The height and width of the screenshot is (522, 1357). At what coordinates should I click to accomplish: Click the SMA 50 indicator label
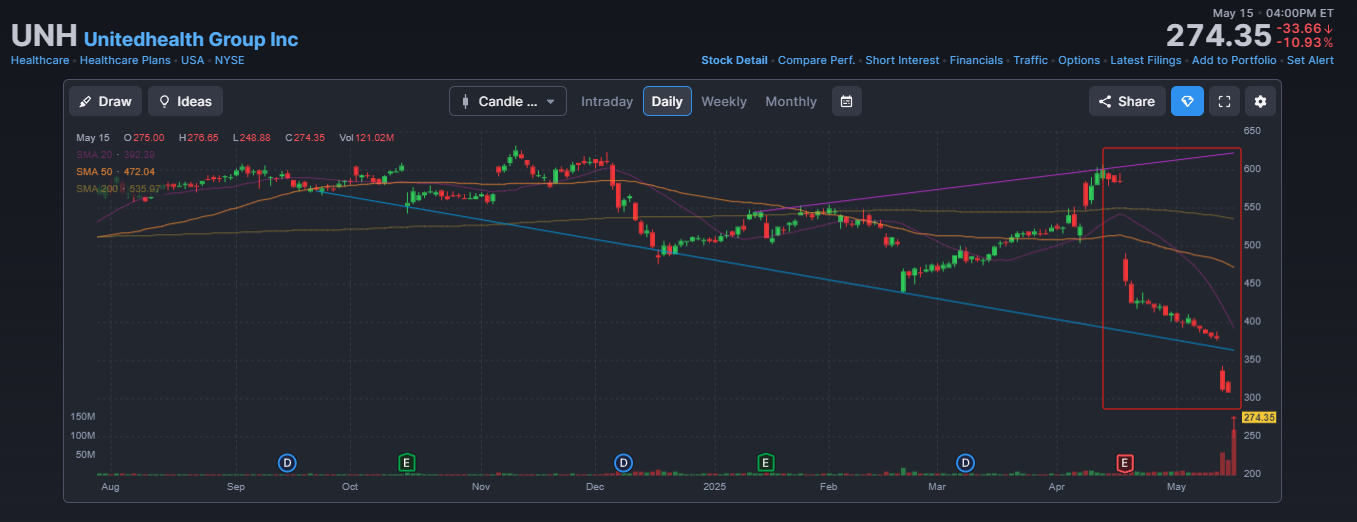click(116, 172)
